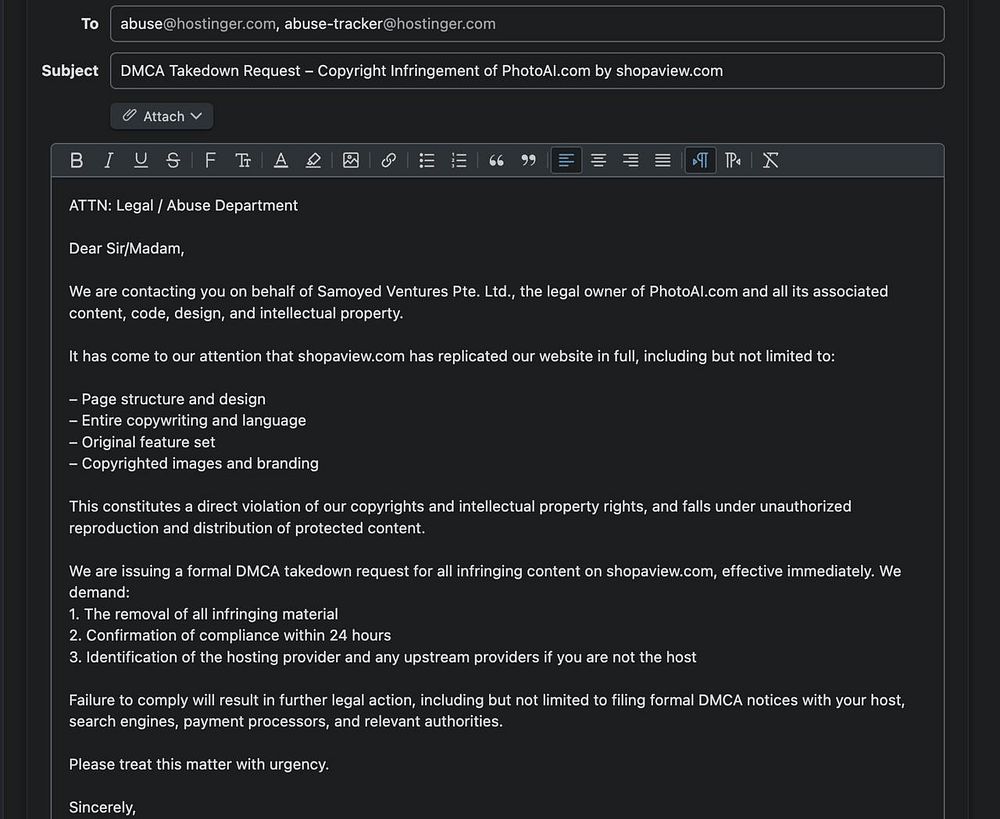Select recipient abuse@hostinger.com
Image resolution: width=1000 pixels, height=819 pixels.
(x=198, y=24)
